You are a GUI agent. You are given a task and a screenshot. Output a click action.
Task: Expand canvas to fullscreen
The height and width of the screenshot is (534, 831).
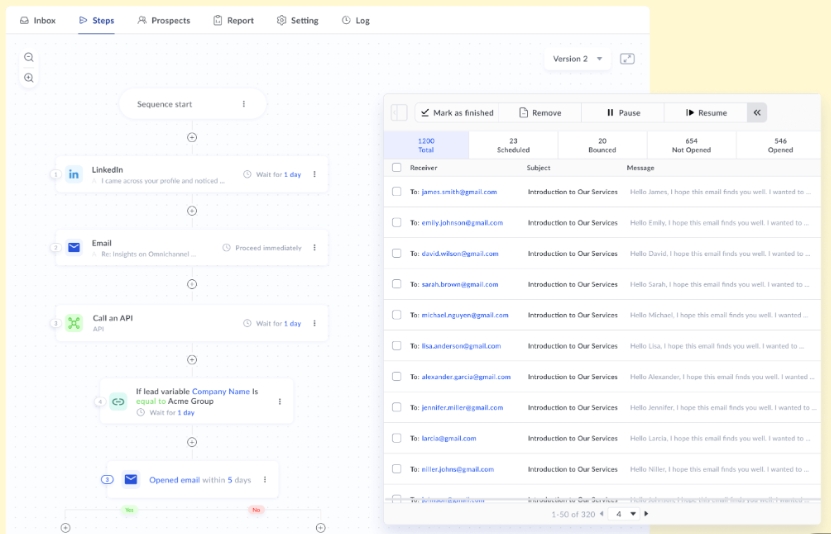pyautogui.click(x=627, y=59)
